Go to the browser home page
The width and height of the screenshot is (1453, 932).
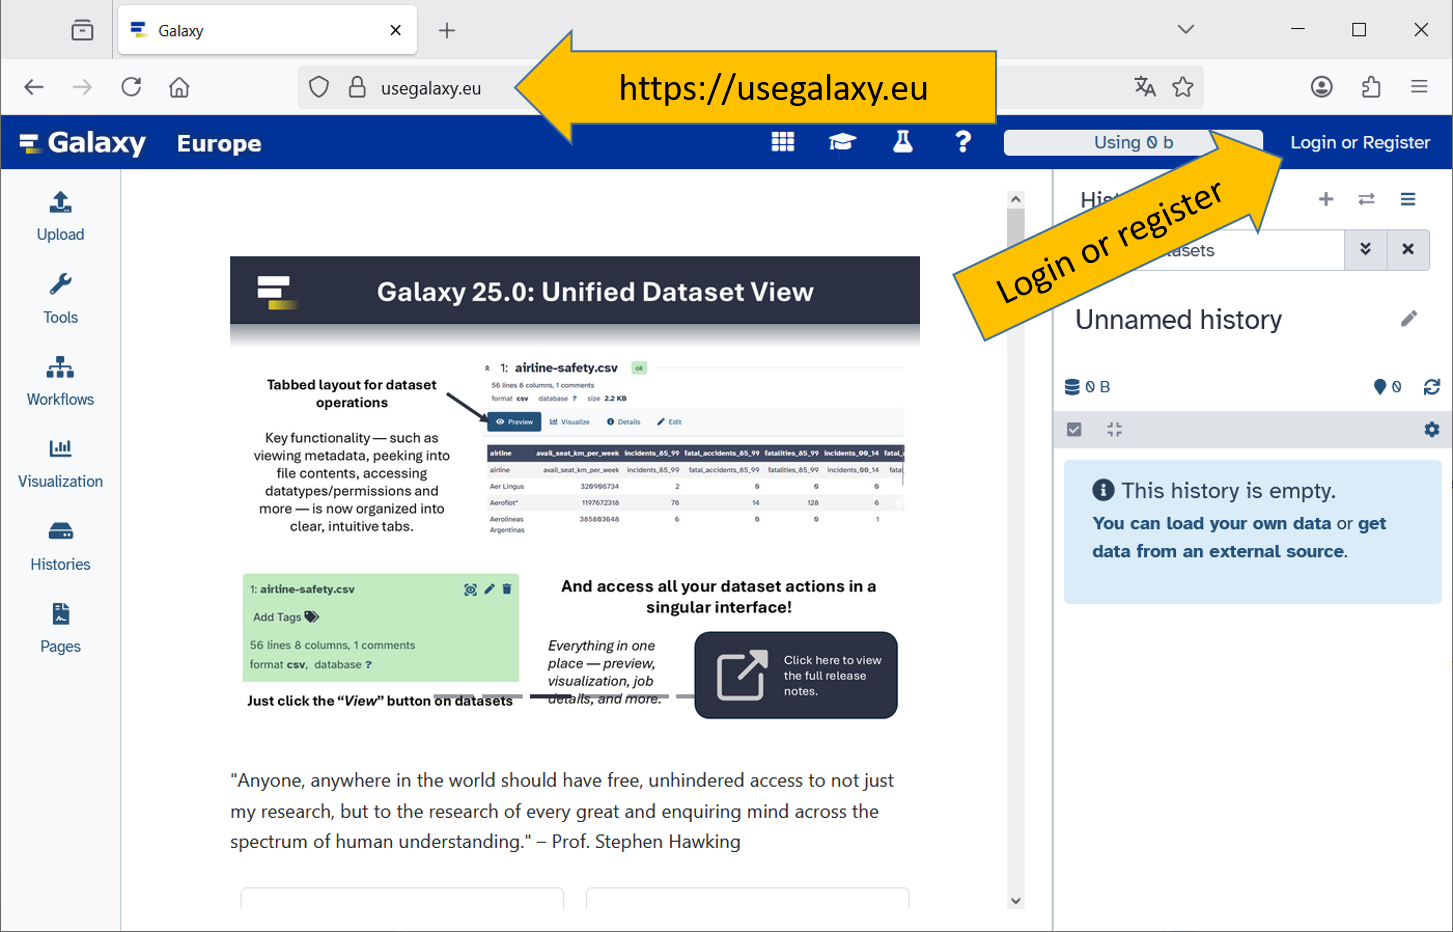point(179,87)
